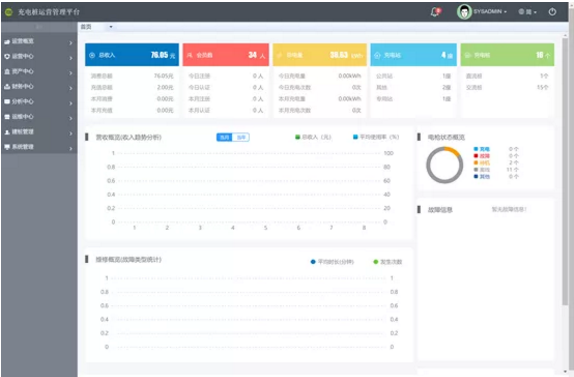Open the SYSADMIN account dropdown
The height and width of the screenshot is (377, 574).
click(x=490, y=12)
